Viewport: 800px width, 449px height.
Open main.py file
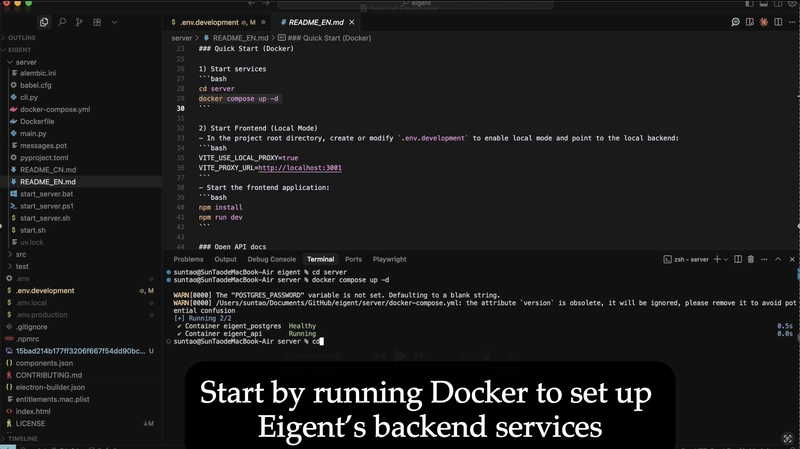tap(33, 133)
